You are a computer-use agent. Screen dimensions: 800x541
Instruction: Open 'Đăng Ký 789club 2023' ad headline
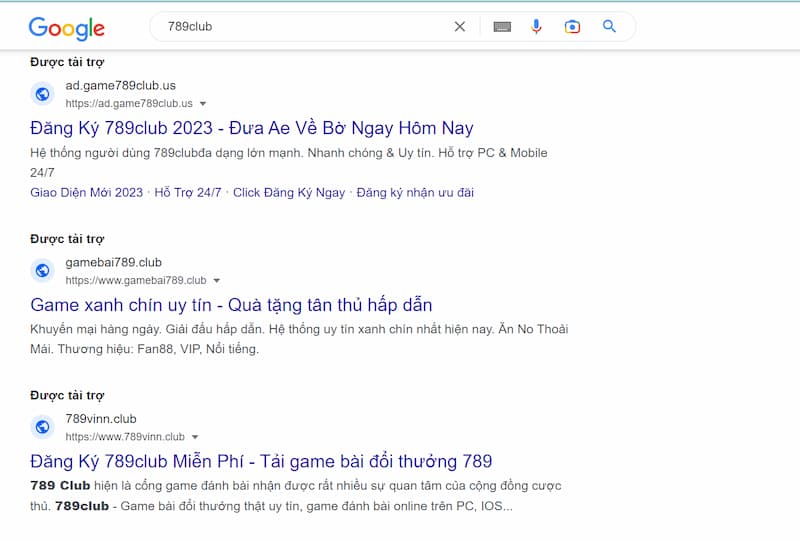pyautogui.click(x=252, y=128)
